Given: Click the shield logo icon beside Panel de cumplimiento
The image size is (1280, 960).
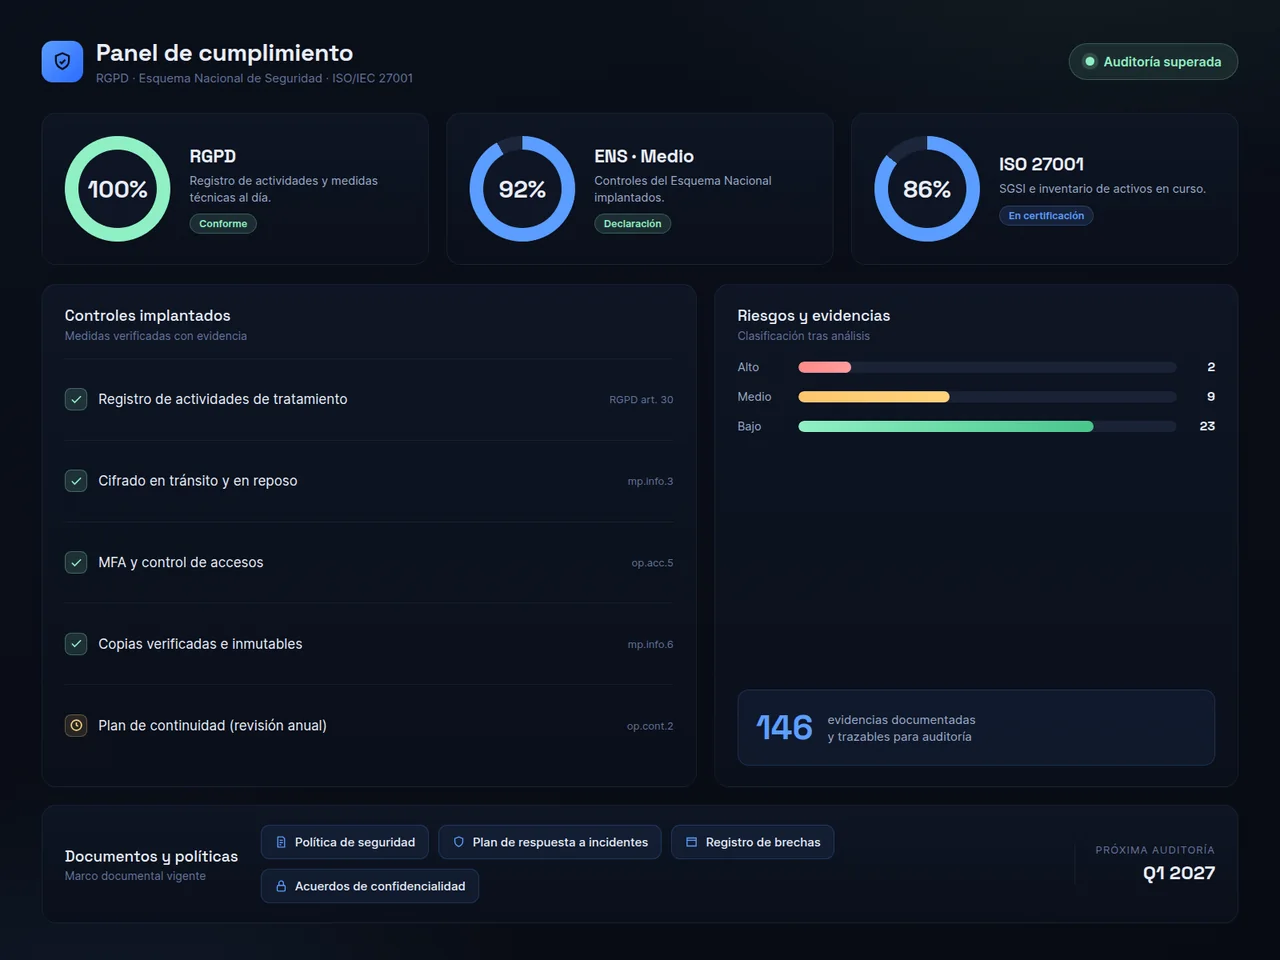Looking at the screenshot, I should [x=62, y=62].
